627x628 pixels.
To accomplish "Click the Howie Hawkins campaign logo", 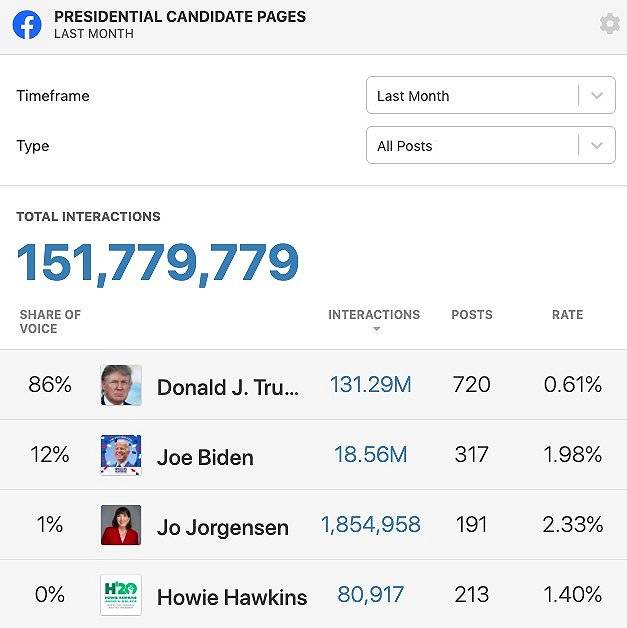I will pyautogui.click(x=121, y=595).
